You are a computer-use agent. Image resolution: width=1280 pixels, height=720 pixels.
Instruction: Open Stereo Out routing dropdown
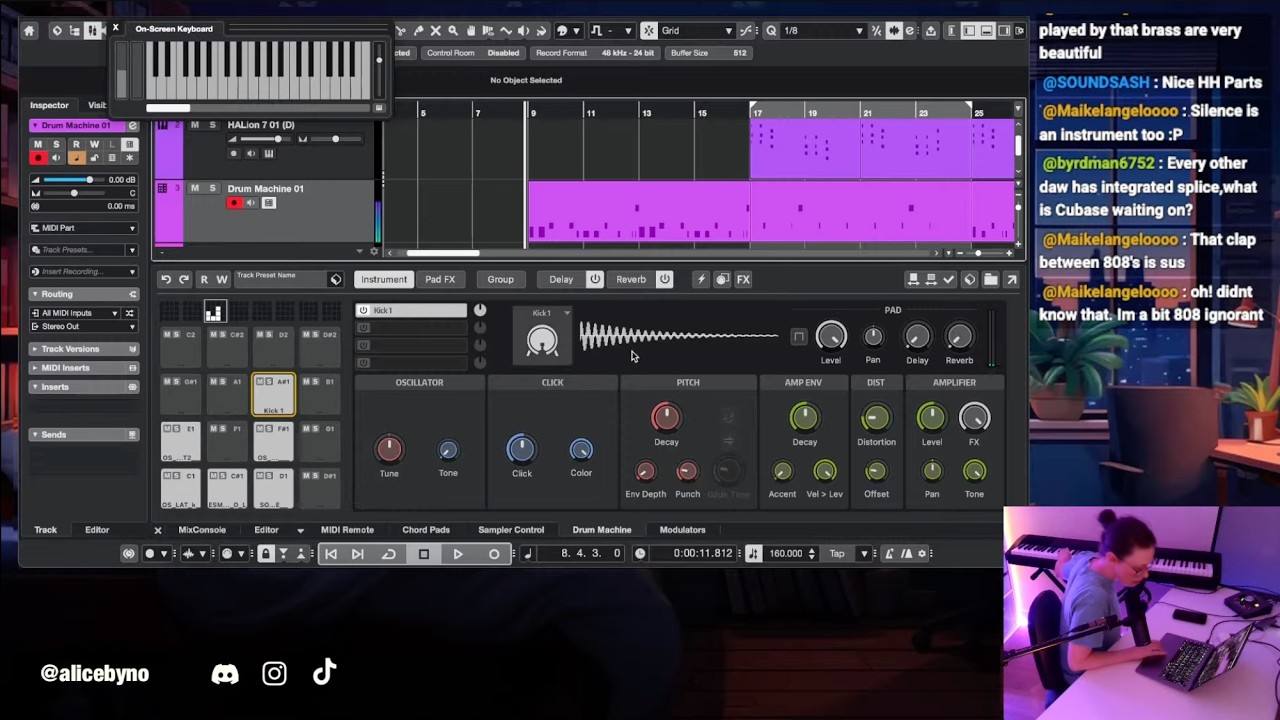[x=84, y=327]
